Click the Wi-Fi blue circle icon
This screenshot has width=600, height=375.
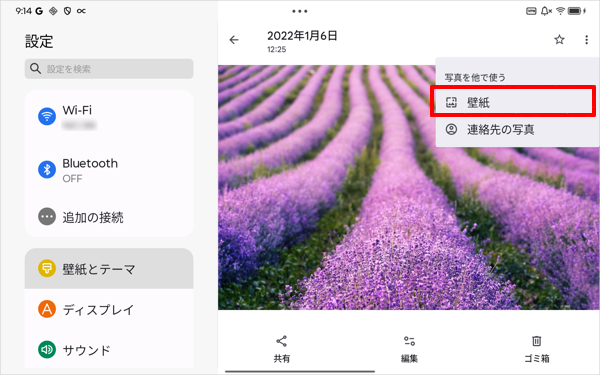point(47,116)
